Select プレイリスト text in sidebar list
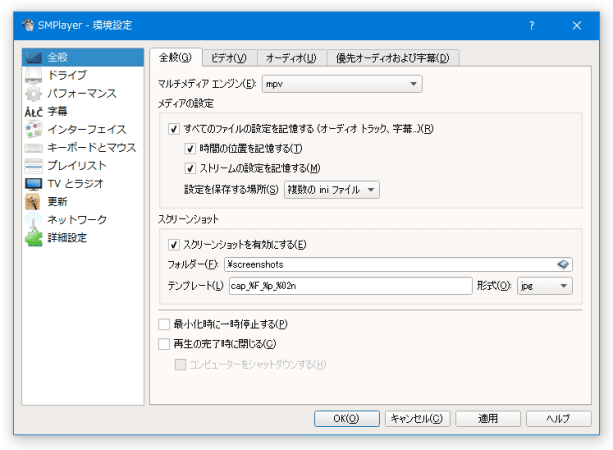This screenshot has height=450, width=613. coord(77,166)
